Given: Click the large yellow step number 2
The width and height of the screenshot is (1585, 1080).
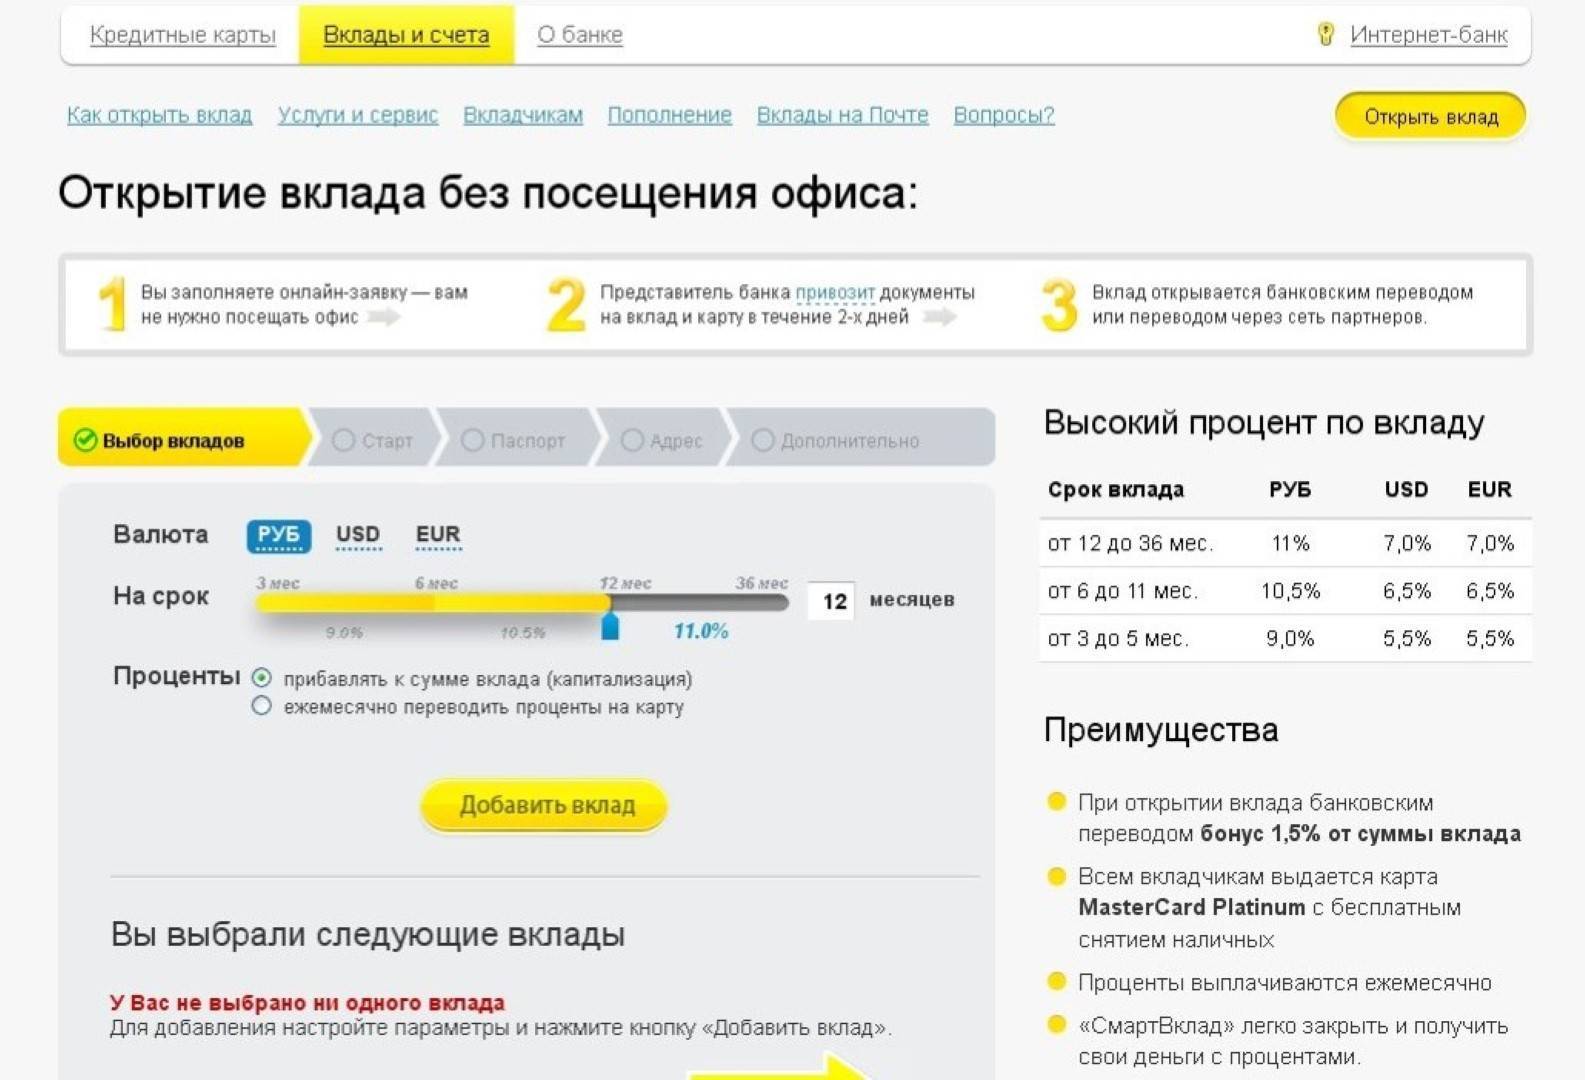Looking at the screenshot, I should [x=566, y=304].
